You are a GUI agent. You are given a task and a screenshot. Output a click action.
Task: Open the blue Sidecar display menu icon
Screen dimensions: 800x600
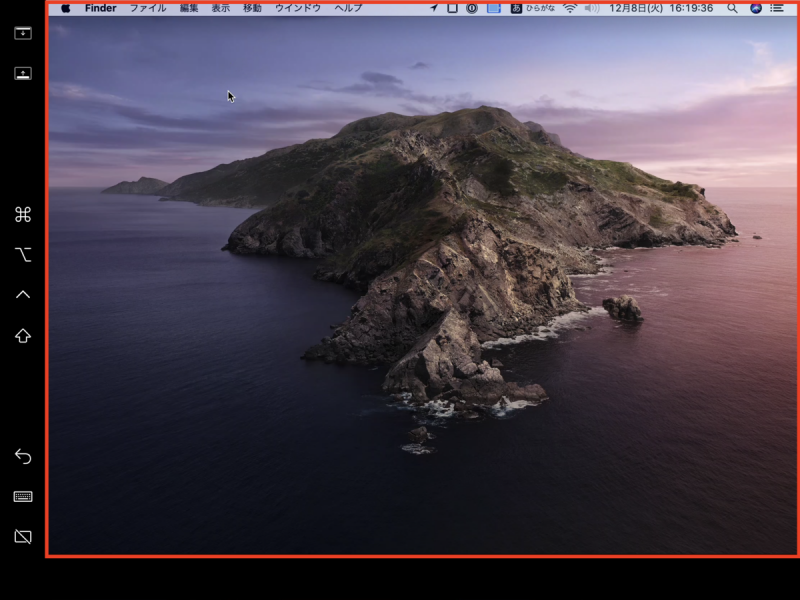tap(493, 8)
